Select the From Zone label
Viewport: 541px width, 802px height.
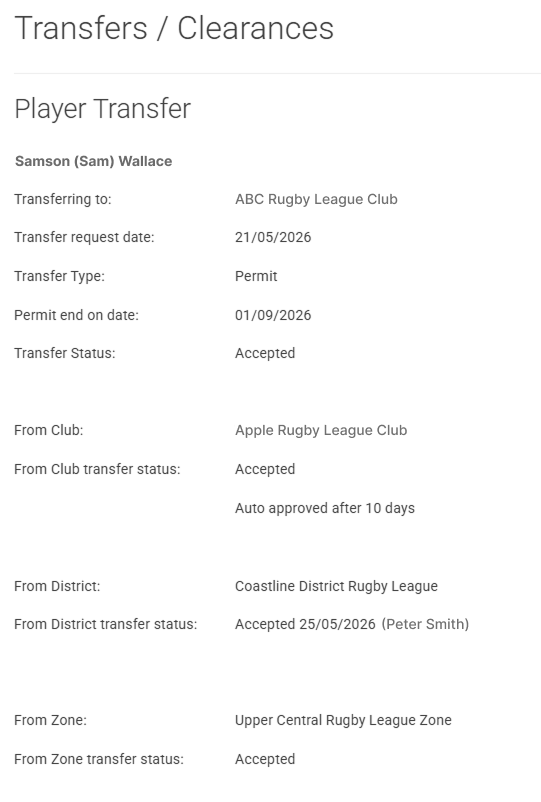click(x=51, y=720)
